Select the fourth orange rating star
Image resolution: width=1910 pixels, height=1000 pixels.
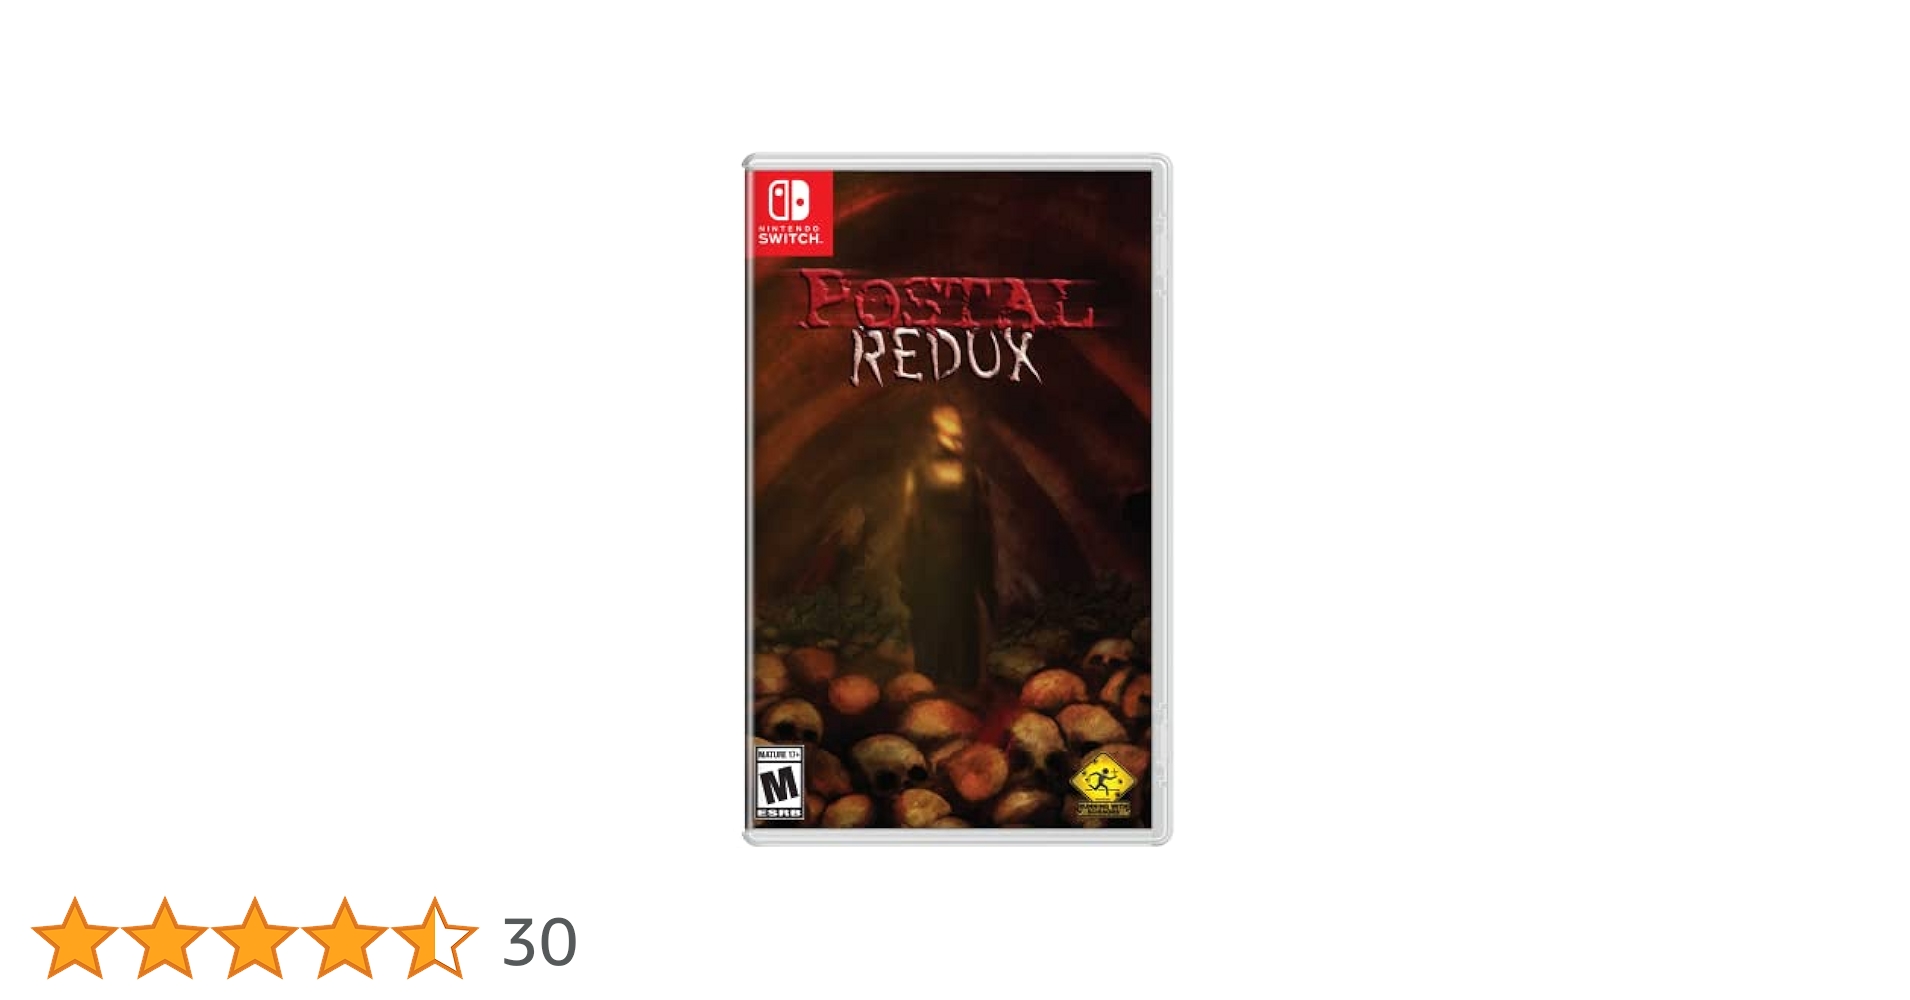click(x=344, y=937)
